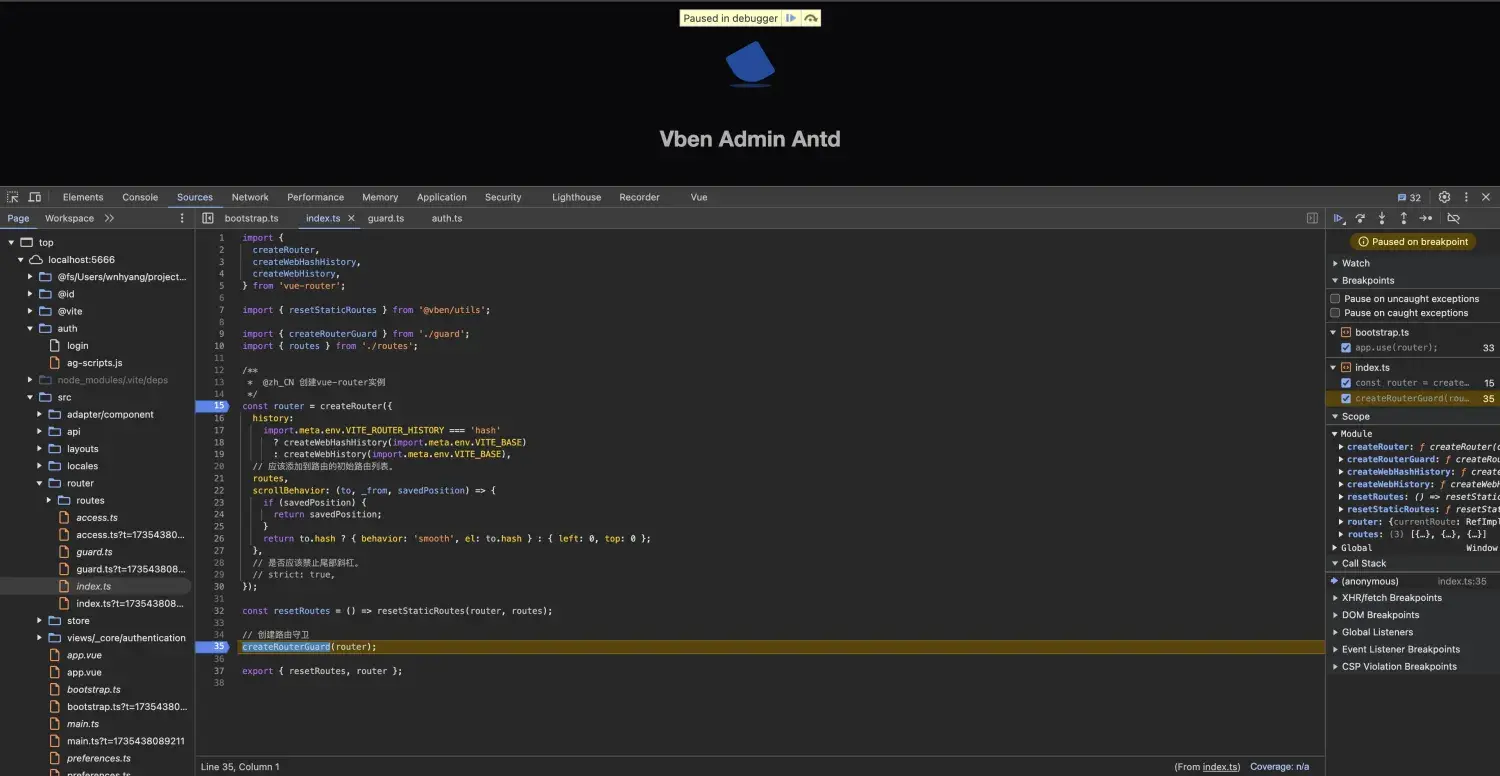Expand the routes folder under router

[48, 500]
